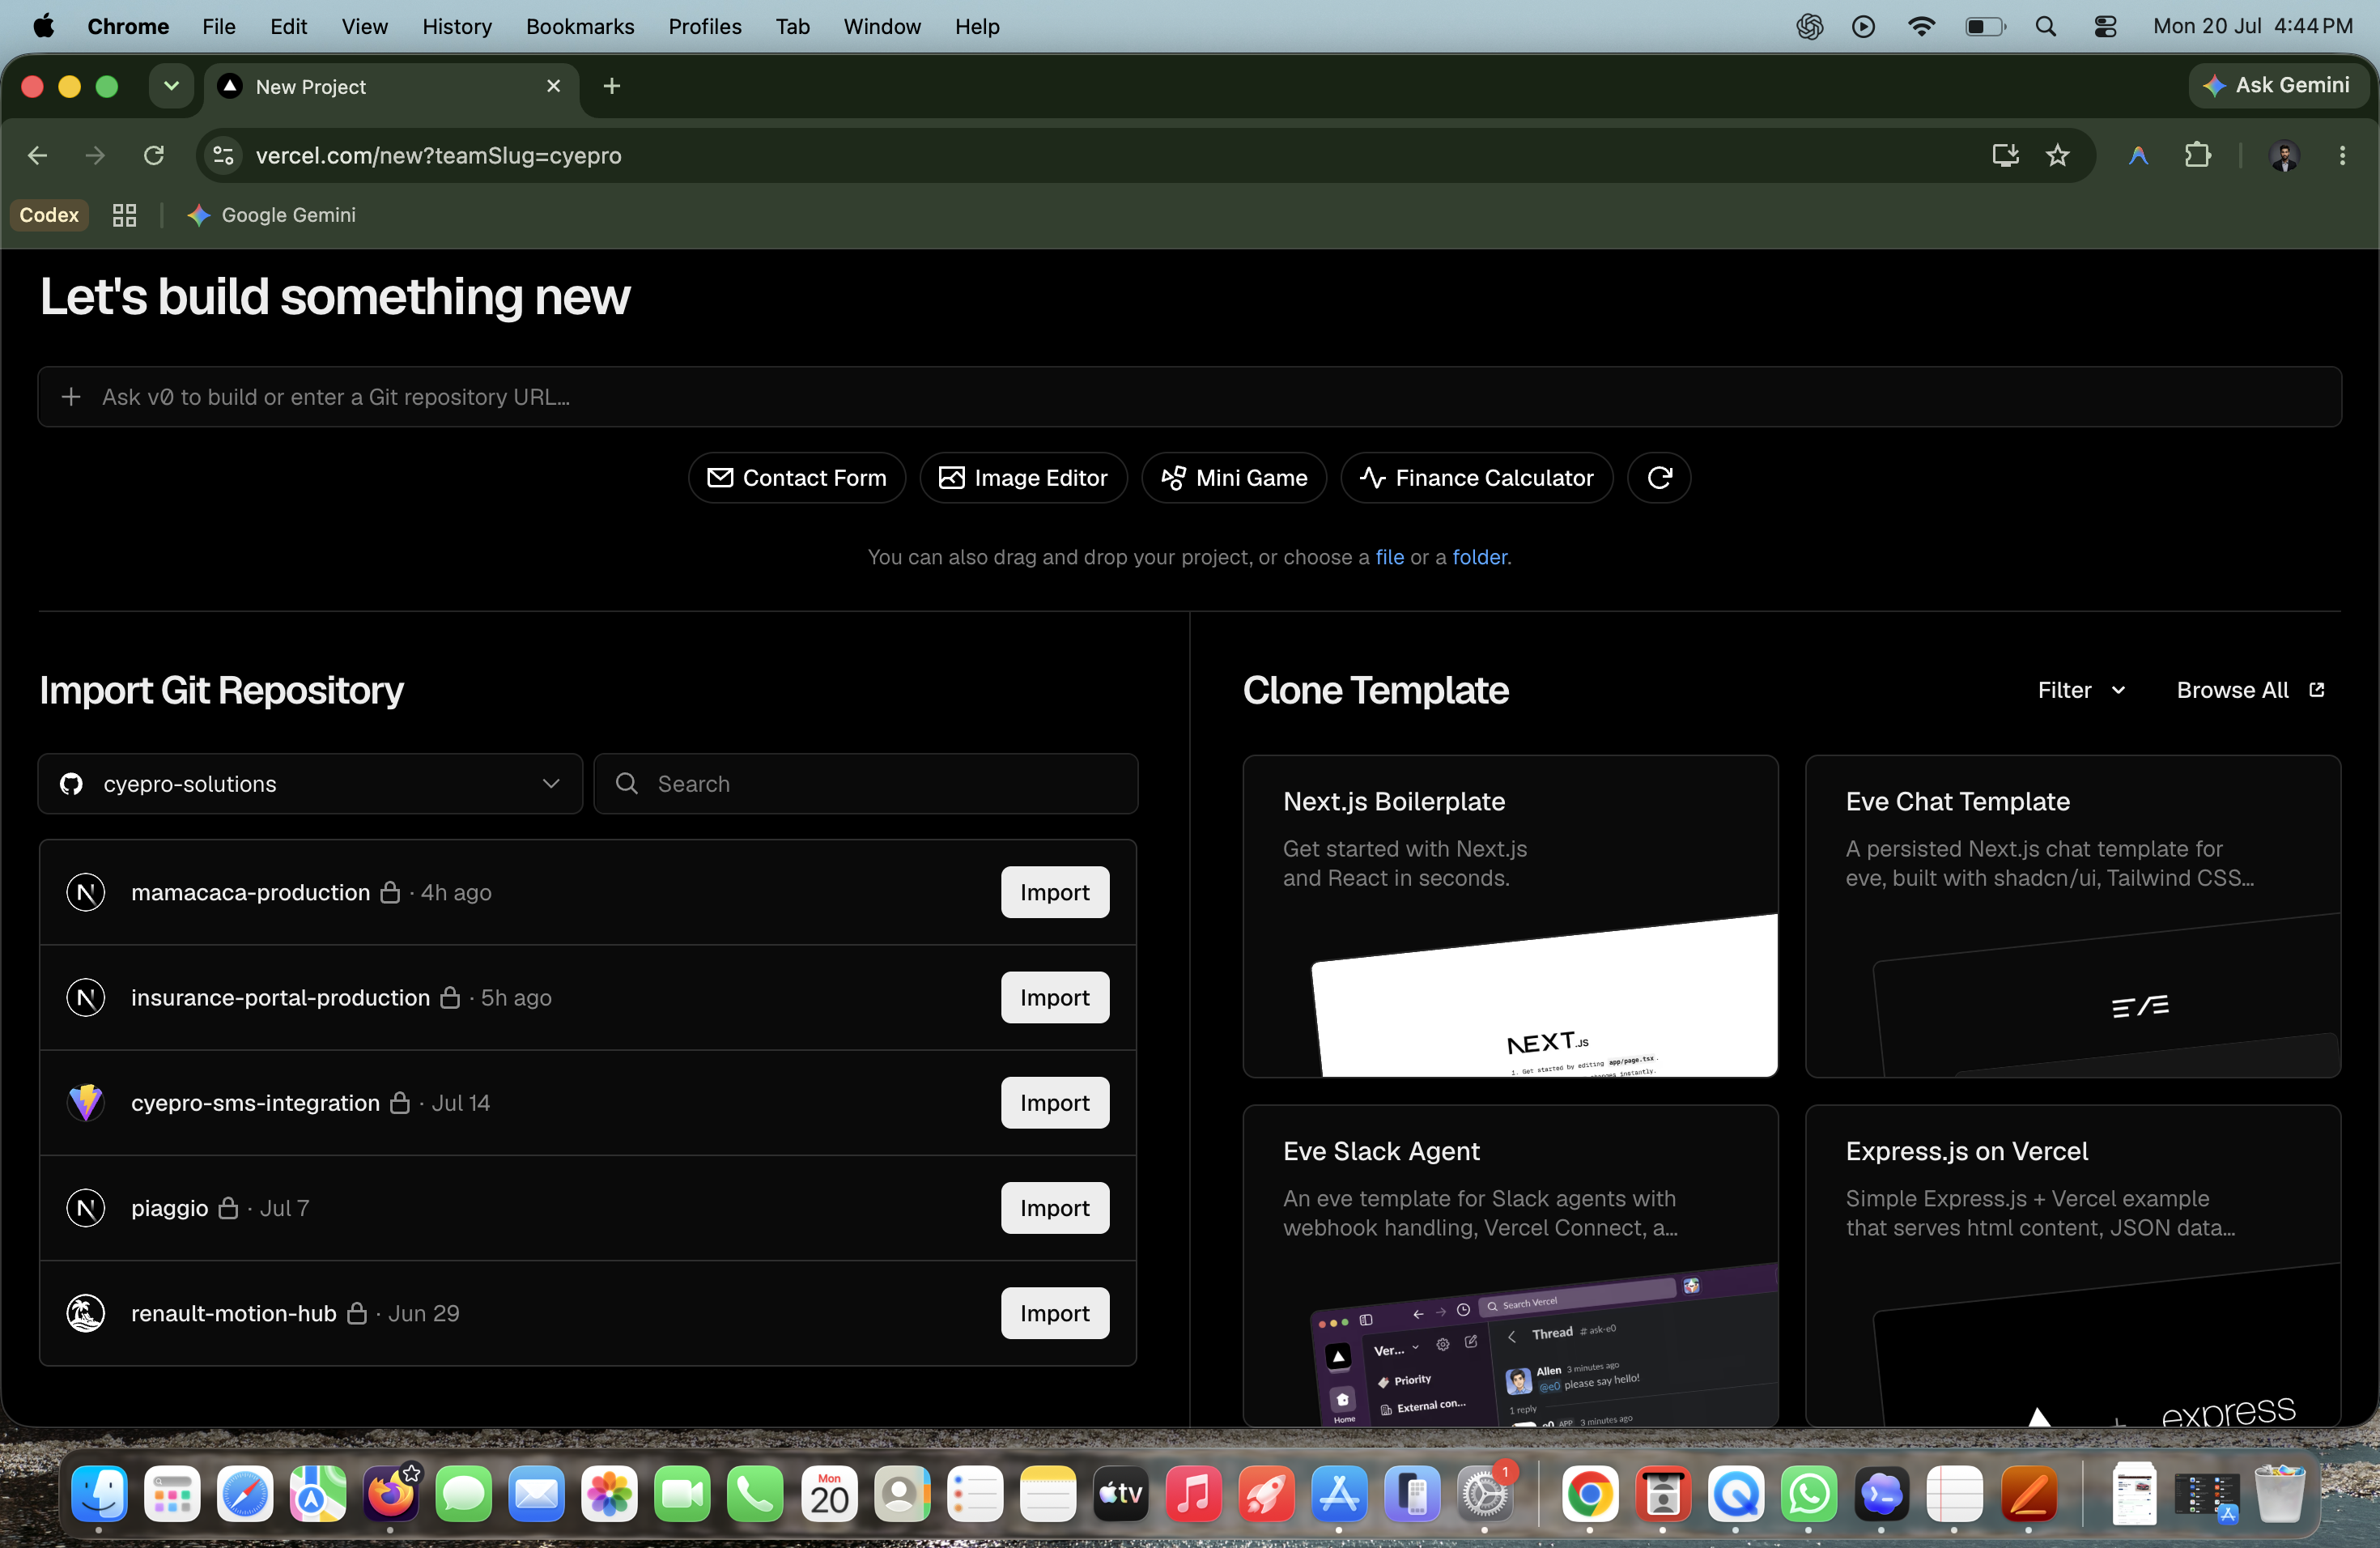Shuffle prompt suggestions with the refresh icon

1659,478
